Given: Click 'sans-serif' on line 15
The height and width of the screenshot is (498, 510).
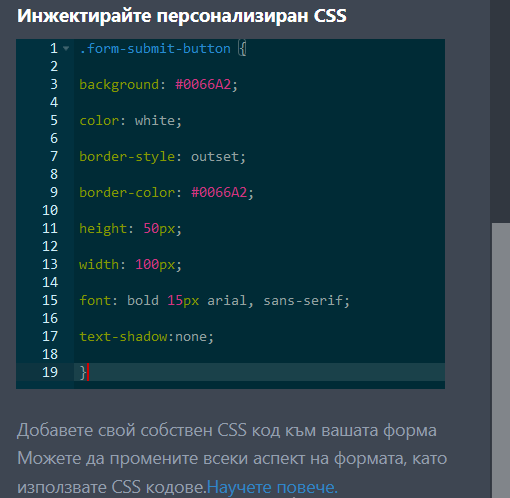Looking at the screenshot, I should [303, 301].
